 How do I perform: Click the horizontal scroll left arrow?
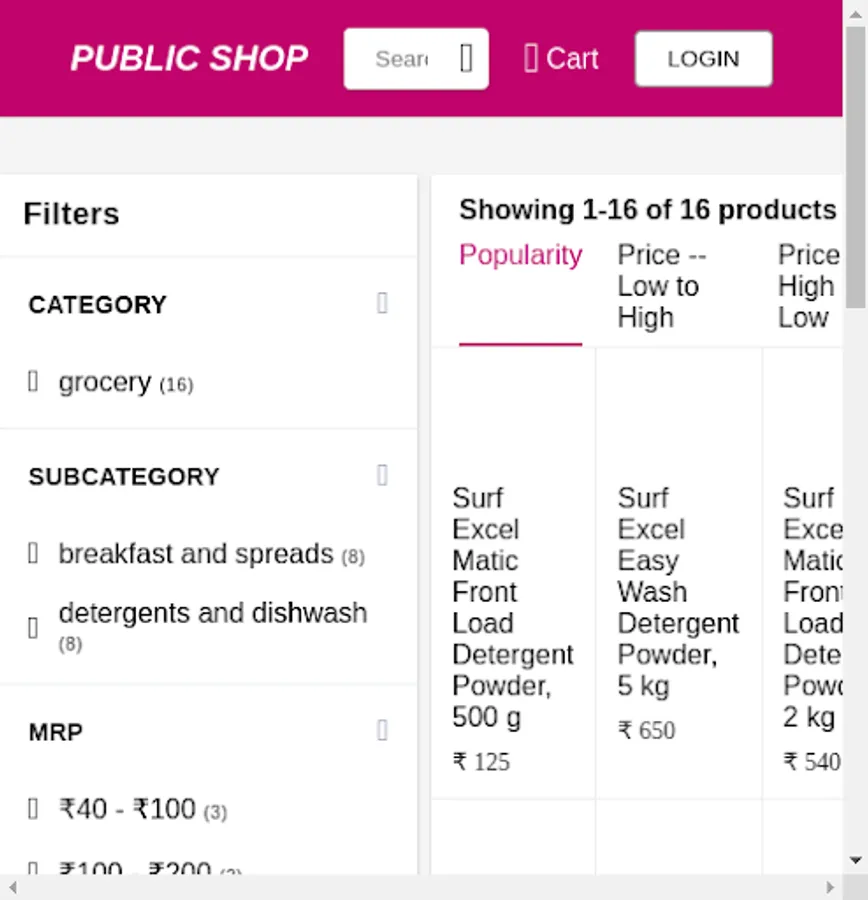11,887
